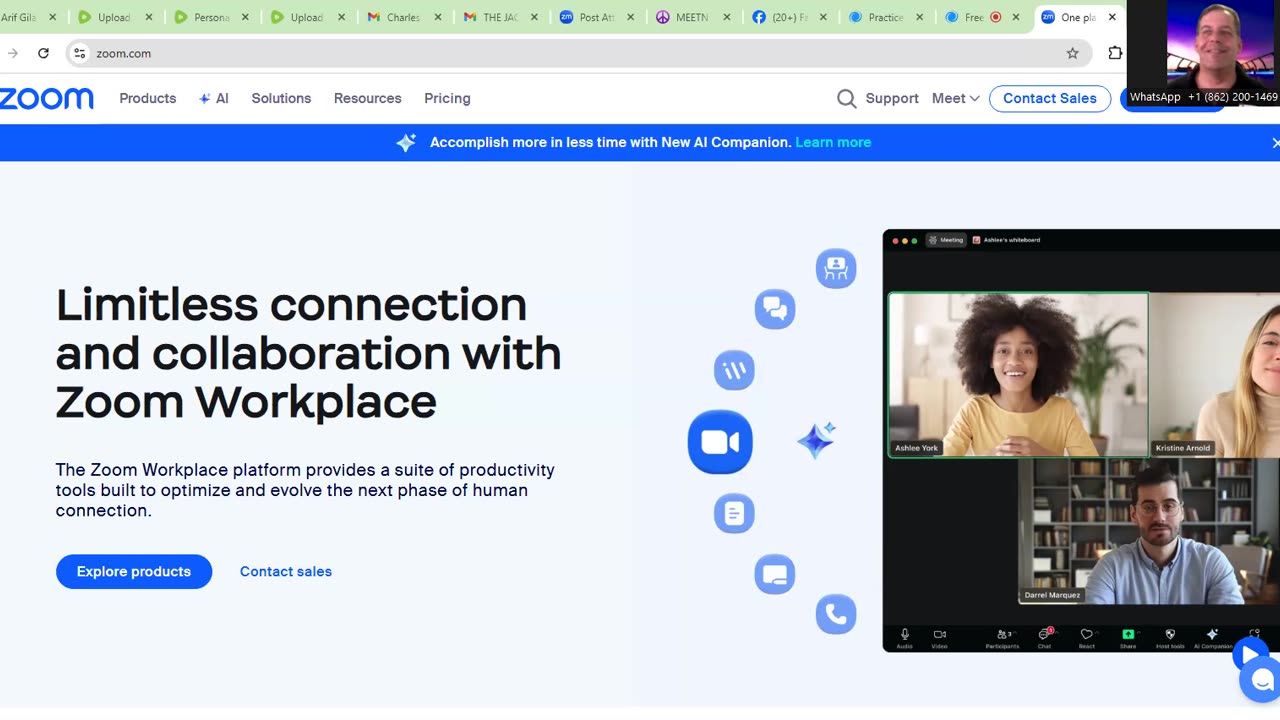This screenshot has height=720, width=1280.
Task: Click the messaging screen icon above phone
Action: tap(775, 574)
